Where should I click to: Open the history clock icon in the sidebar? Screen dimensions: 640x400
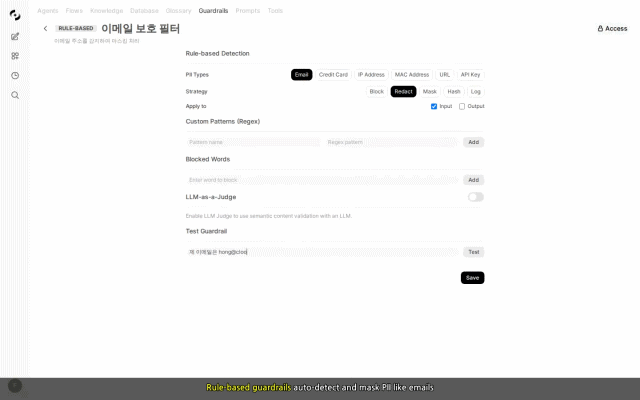point(15,75)
